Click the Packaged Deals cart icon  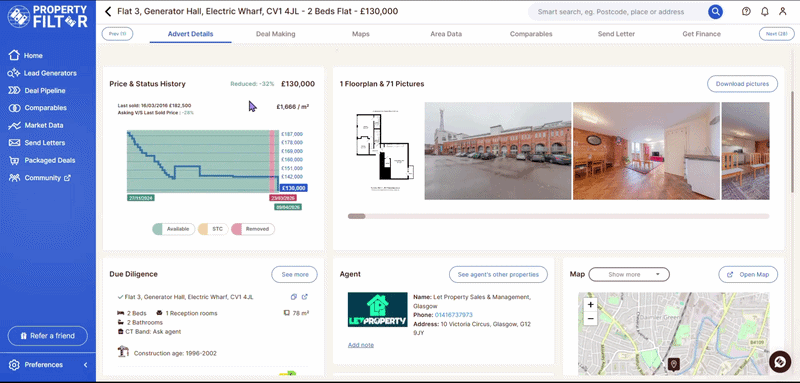coord(14,160)
